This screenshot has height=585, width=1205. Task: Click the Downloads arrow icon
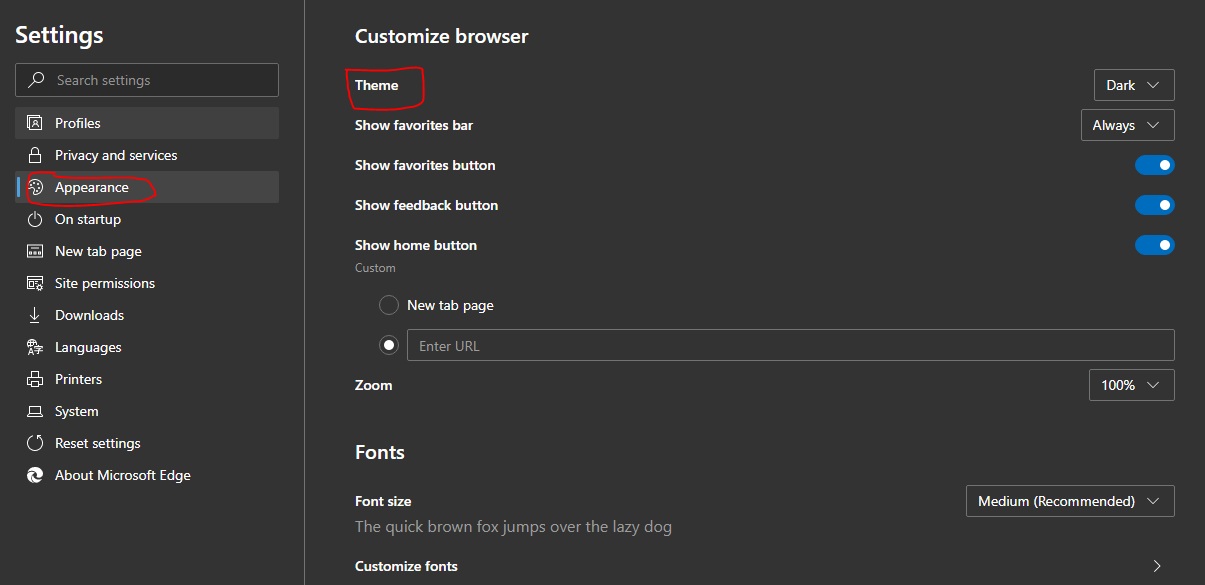coord(35,315)
